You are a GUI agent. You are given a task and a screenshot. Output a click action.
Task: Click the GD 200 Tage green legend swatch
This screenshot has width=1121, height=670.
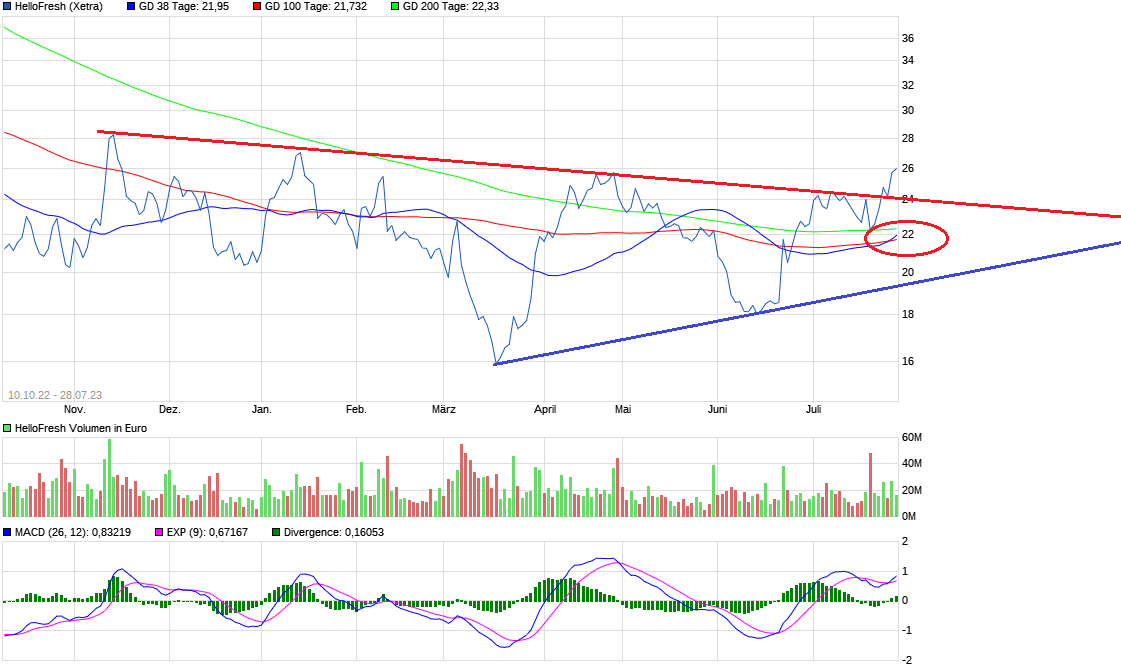click(x=395, y=6)
